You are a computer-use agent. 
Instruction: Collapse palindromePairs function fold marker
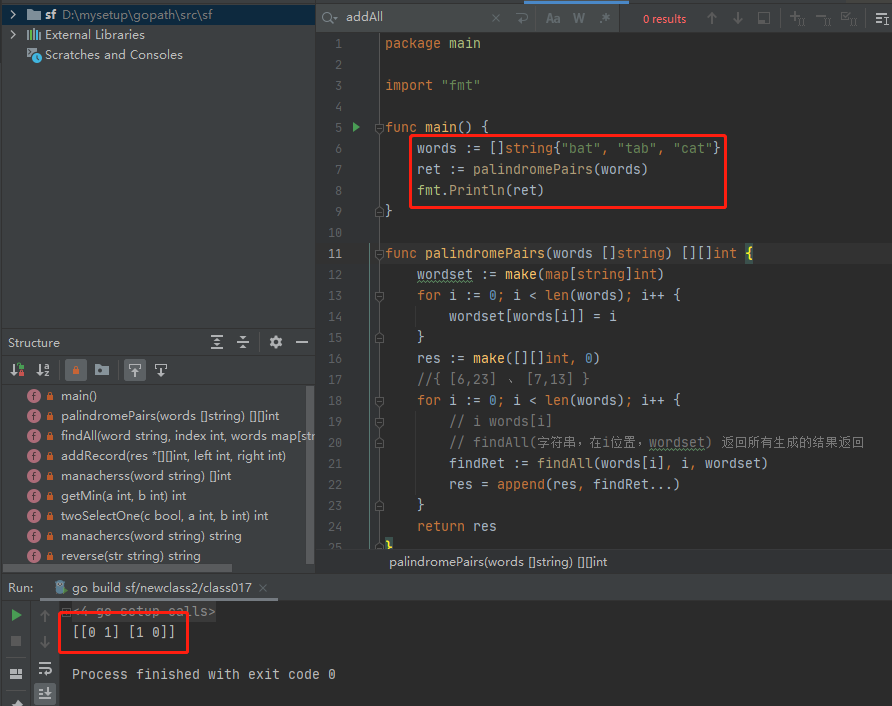point(379,254)
